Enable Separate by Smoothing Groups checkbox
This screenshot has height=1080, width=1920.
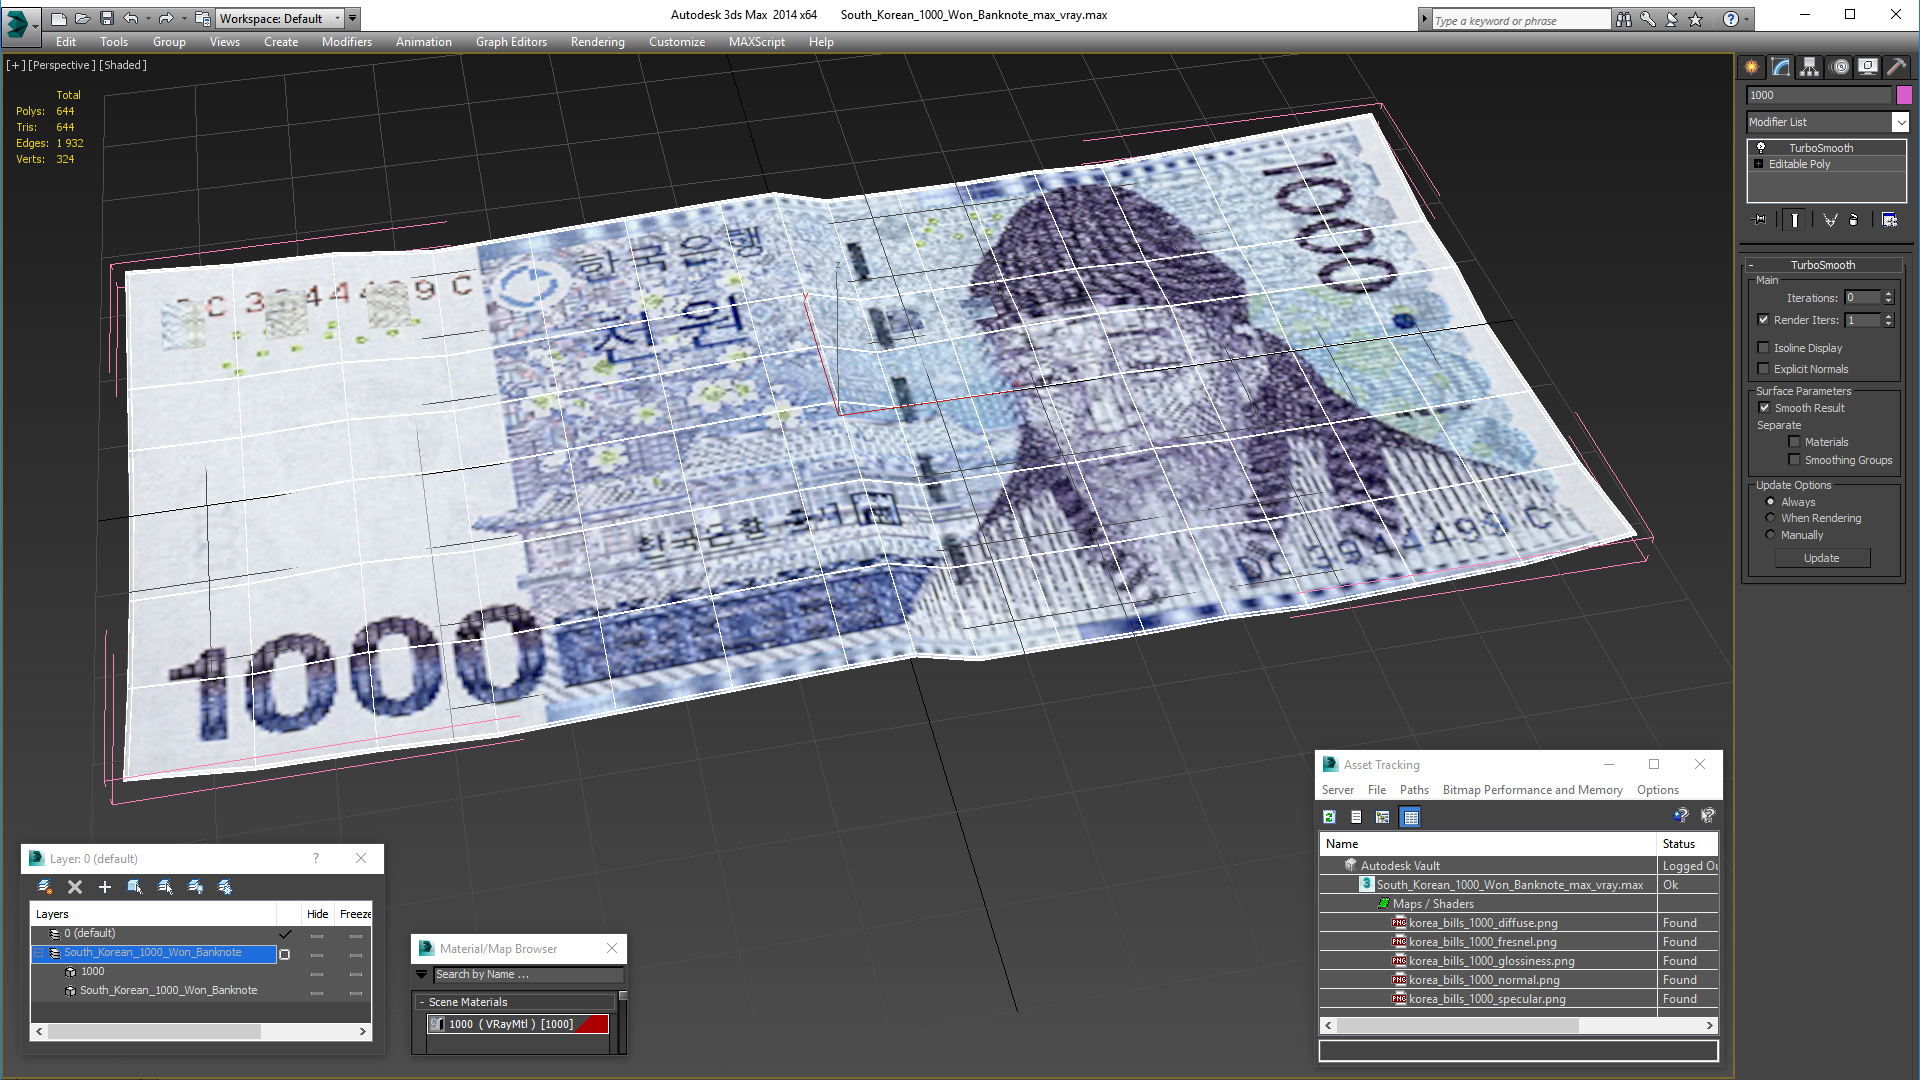click(1795, 460)
